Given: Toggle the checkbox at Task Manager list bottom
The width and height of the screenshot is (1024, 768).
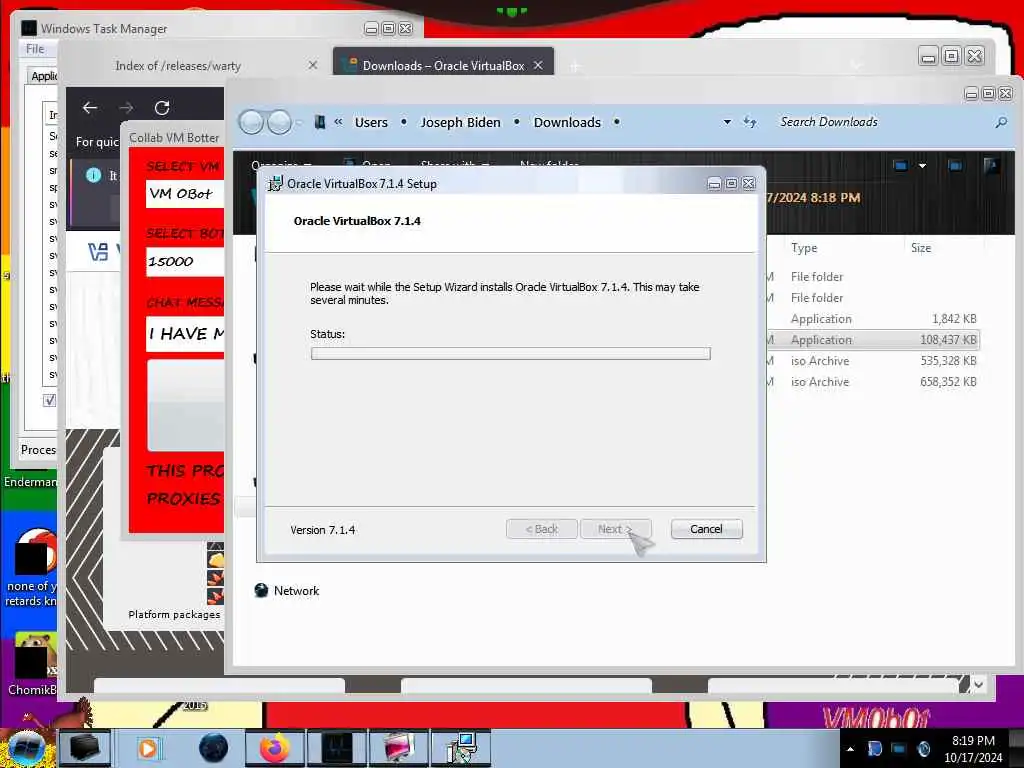Looking at the screenshot, I should pyautogui.click(x=50, y=400).
